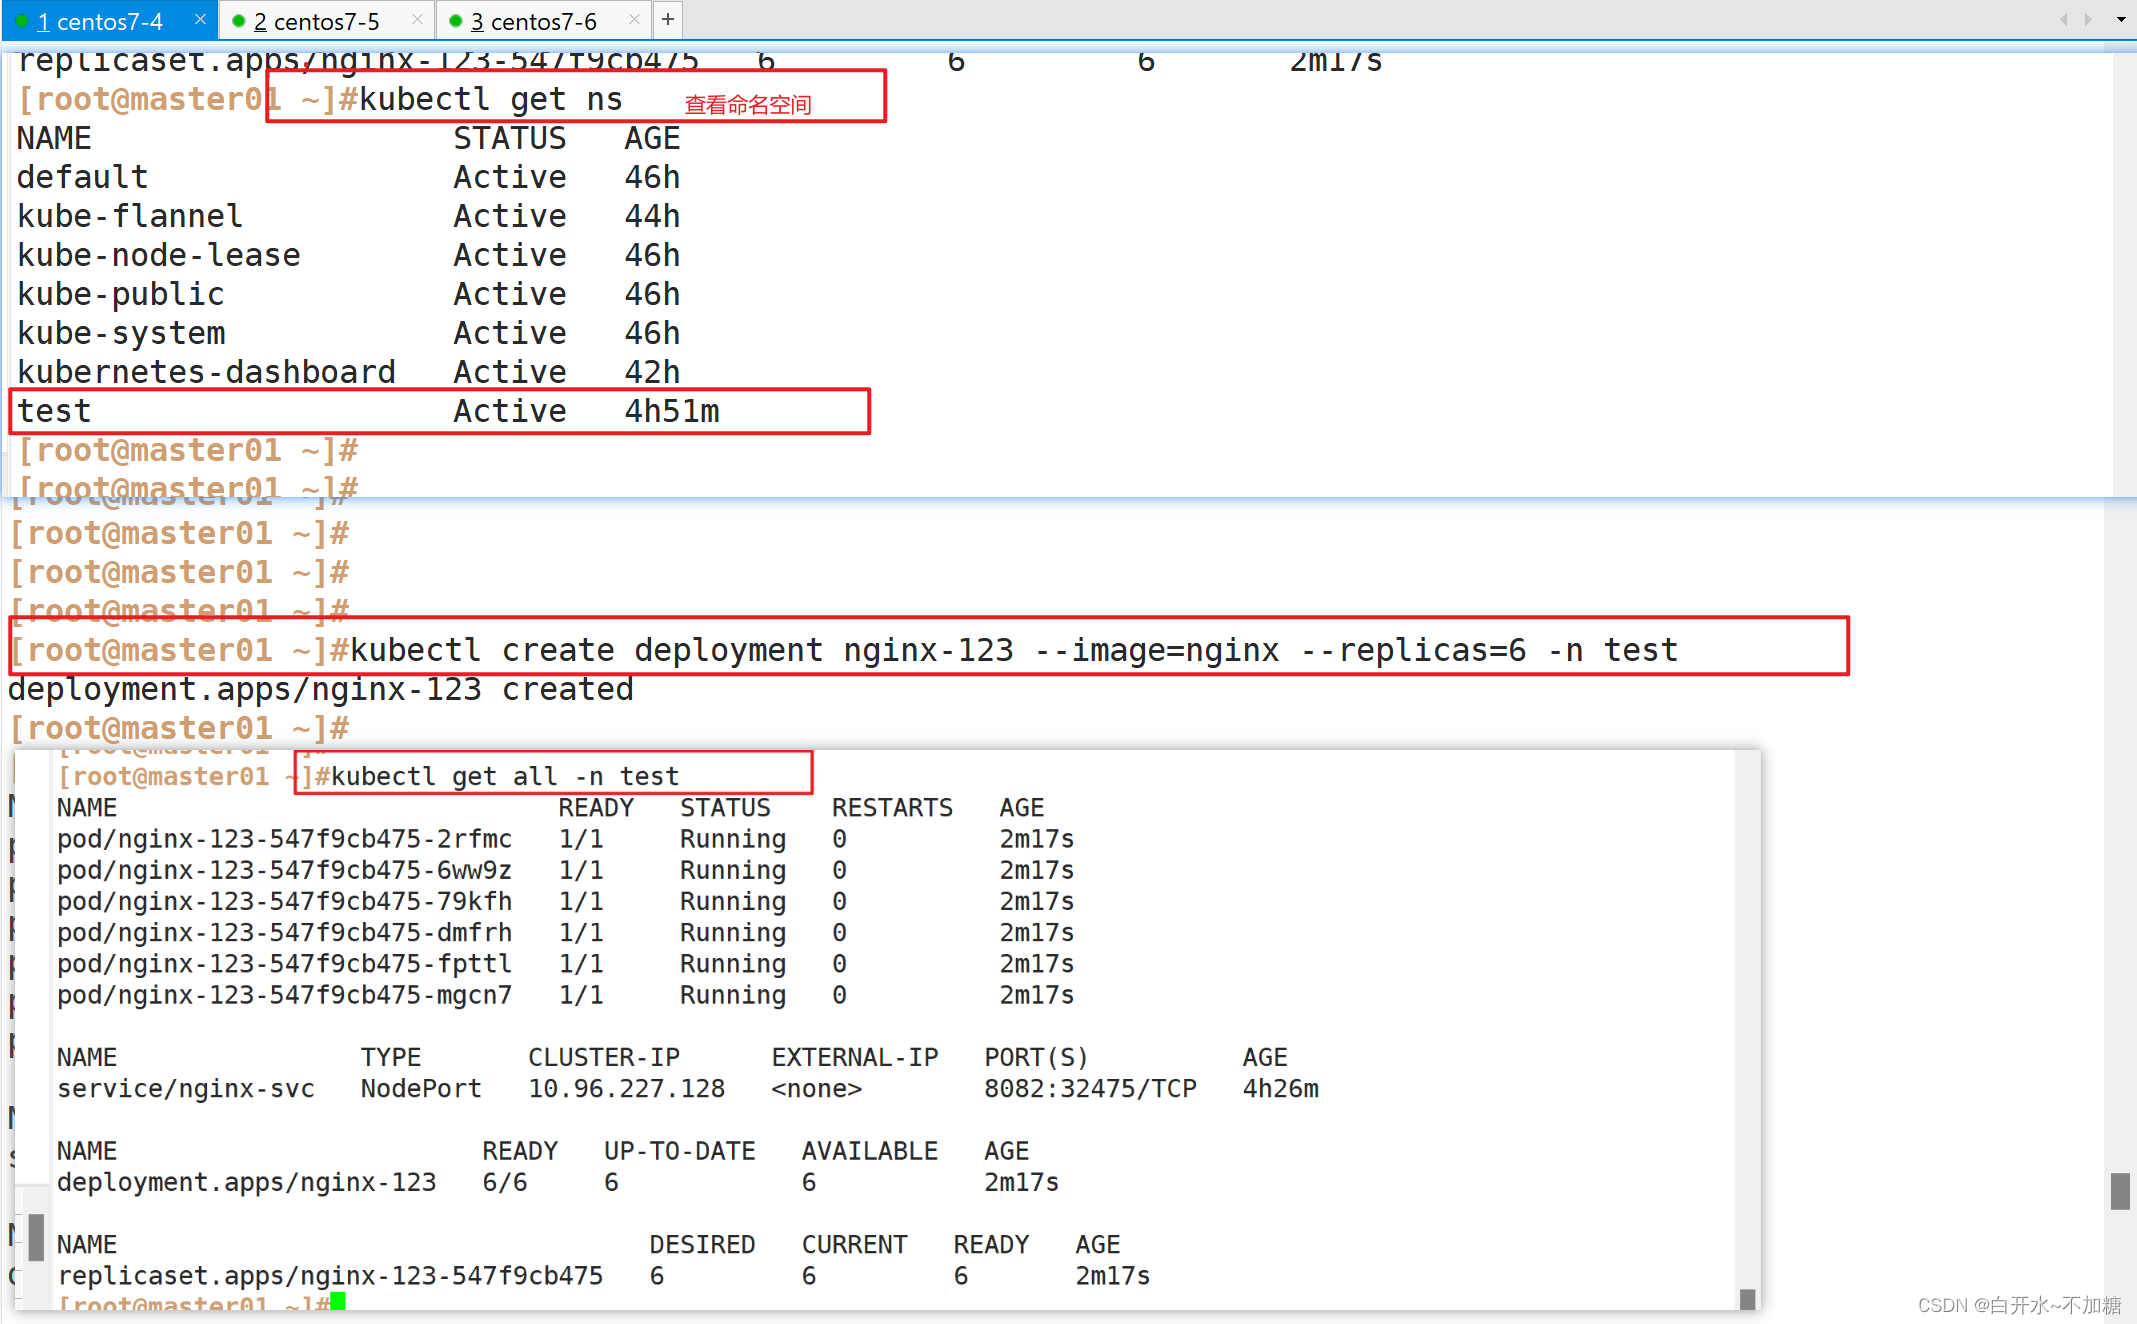Click the 'default' namespace name
2137x1324 pixels.
pyautogui.click(x=82, y=177)
